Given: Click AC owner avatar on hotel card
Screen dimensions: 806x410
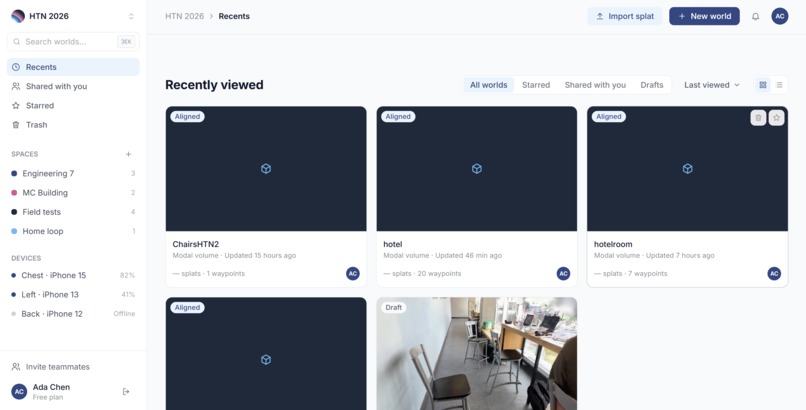Looking at the screenshot, I should pos(563,273).
